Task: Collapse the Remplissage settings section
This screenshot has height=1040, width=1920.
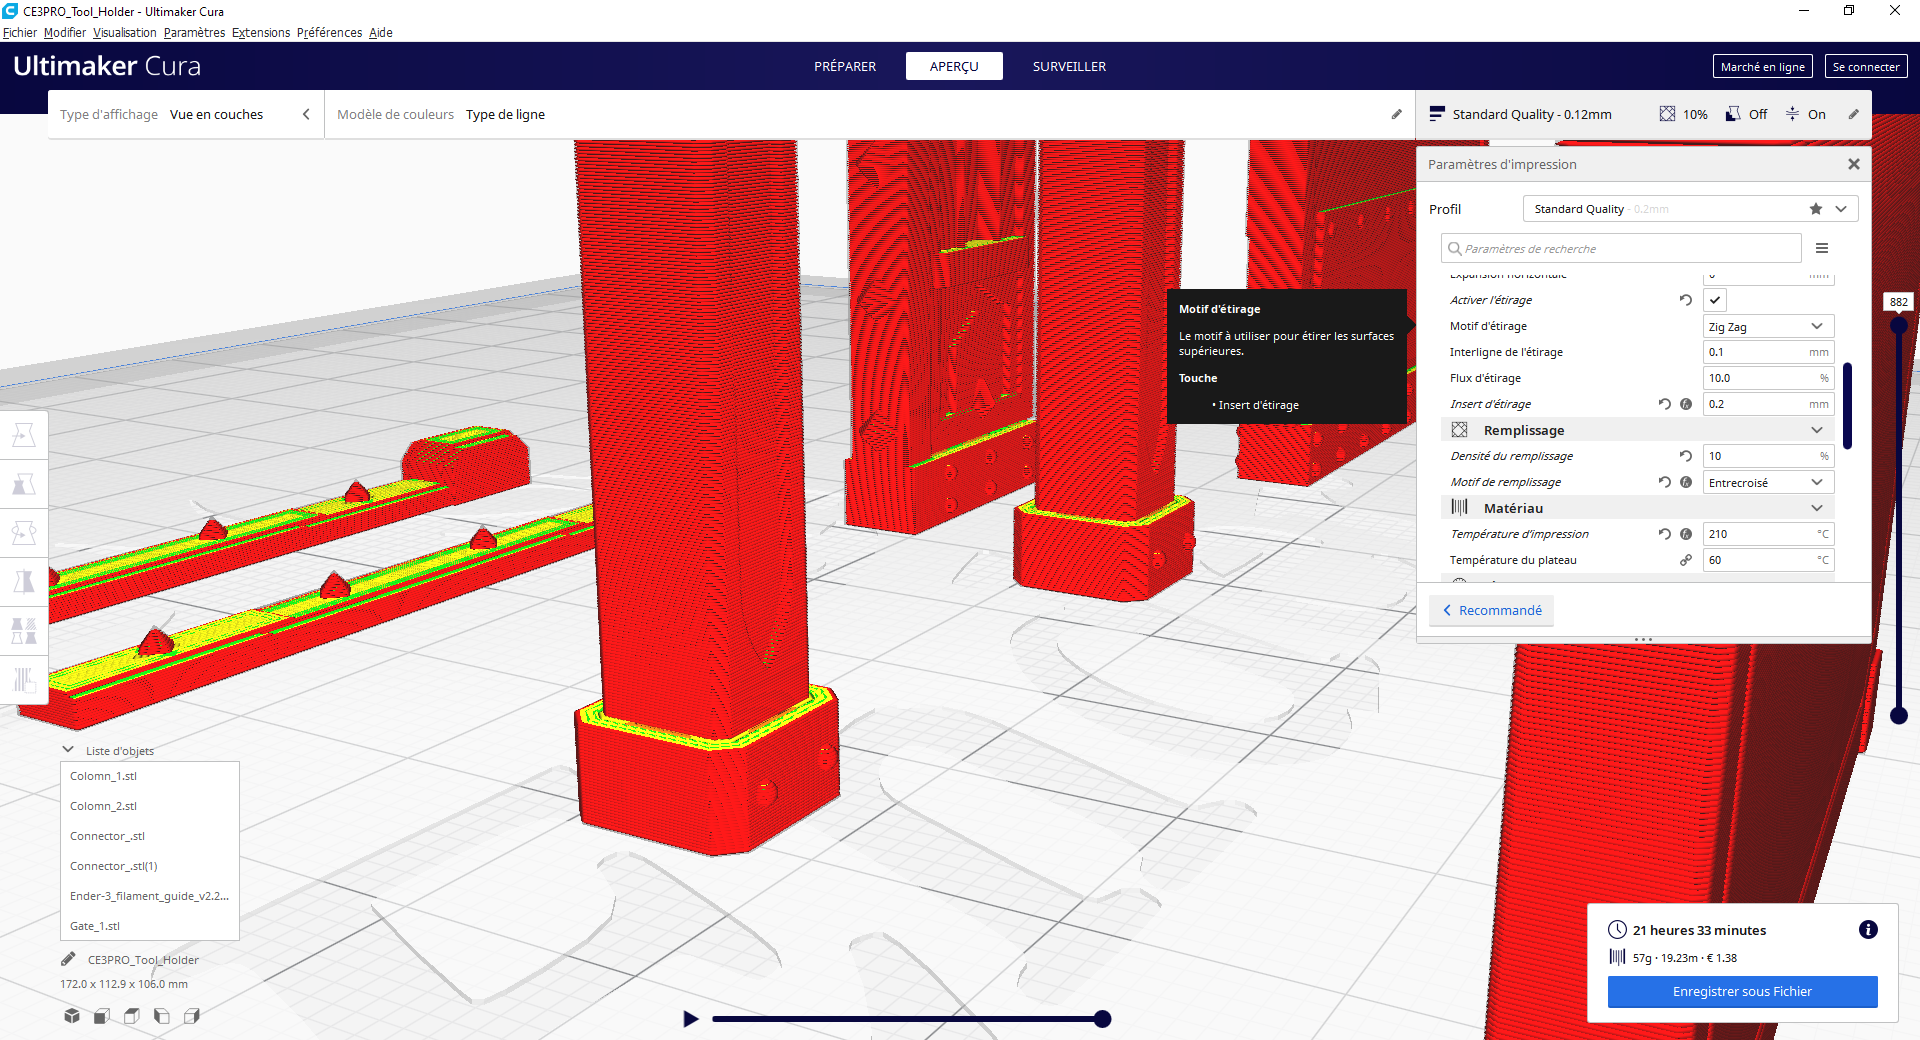Action: click(x=1637, y=430)
